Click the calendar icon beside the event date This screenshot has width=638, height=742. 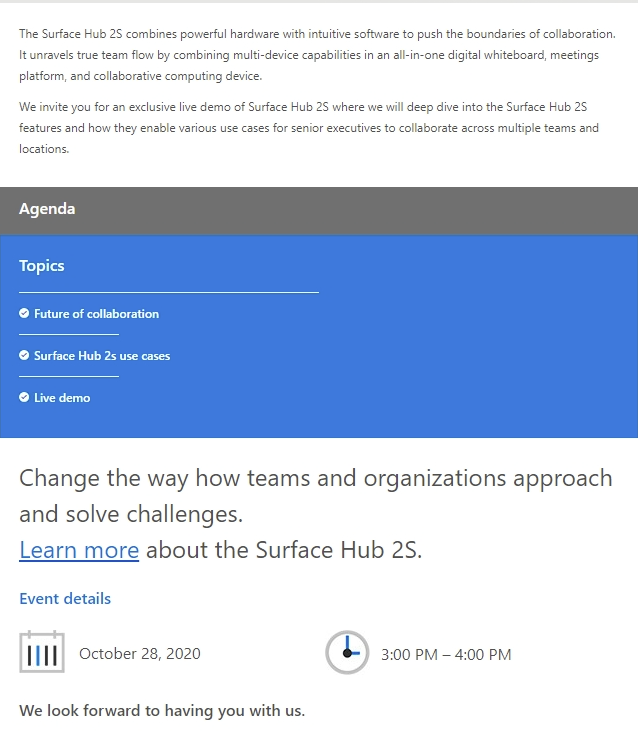point(42,652)
